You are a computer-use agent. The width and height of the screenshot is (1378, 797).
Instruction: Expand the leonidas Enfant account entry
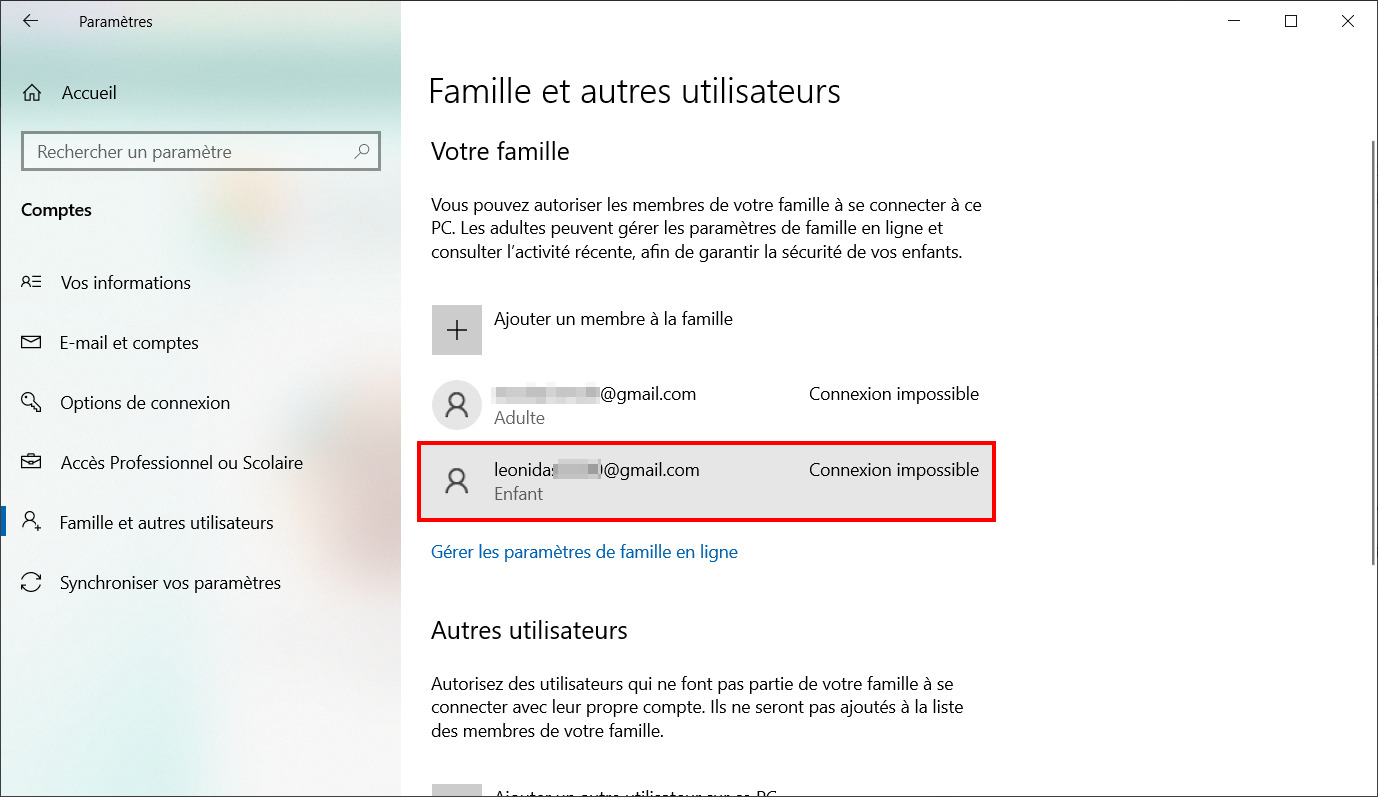(706, 481)
